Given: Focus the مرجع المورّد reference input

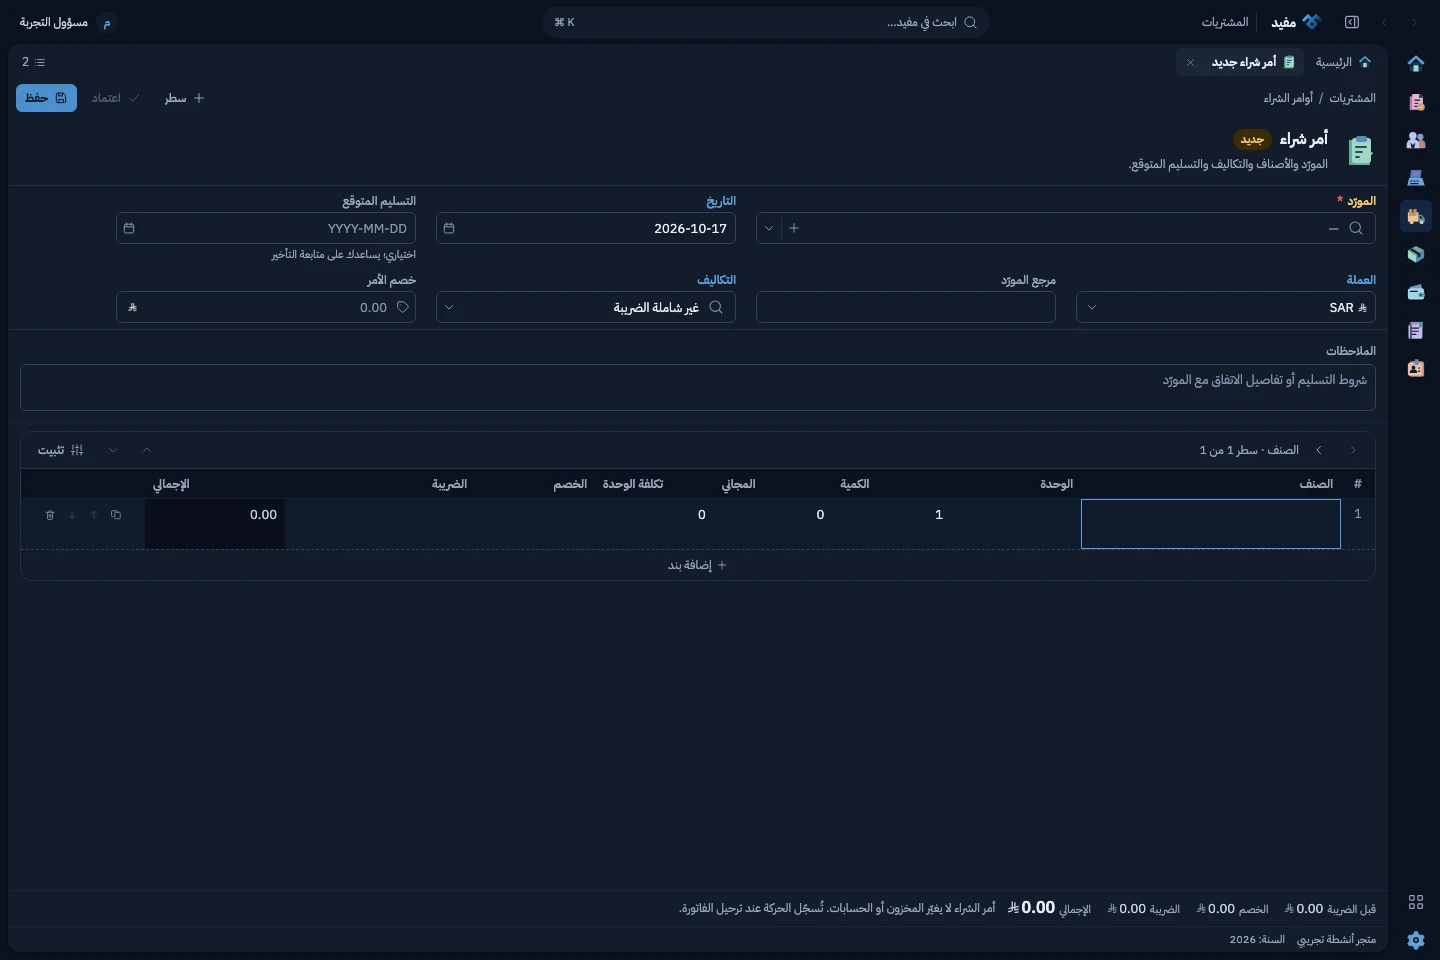Looking at the screenshot, I should tap(906, 308).
